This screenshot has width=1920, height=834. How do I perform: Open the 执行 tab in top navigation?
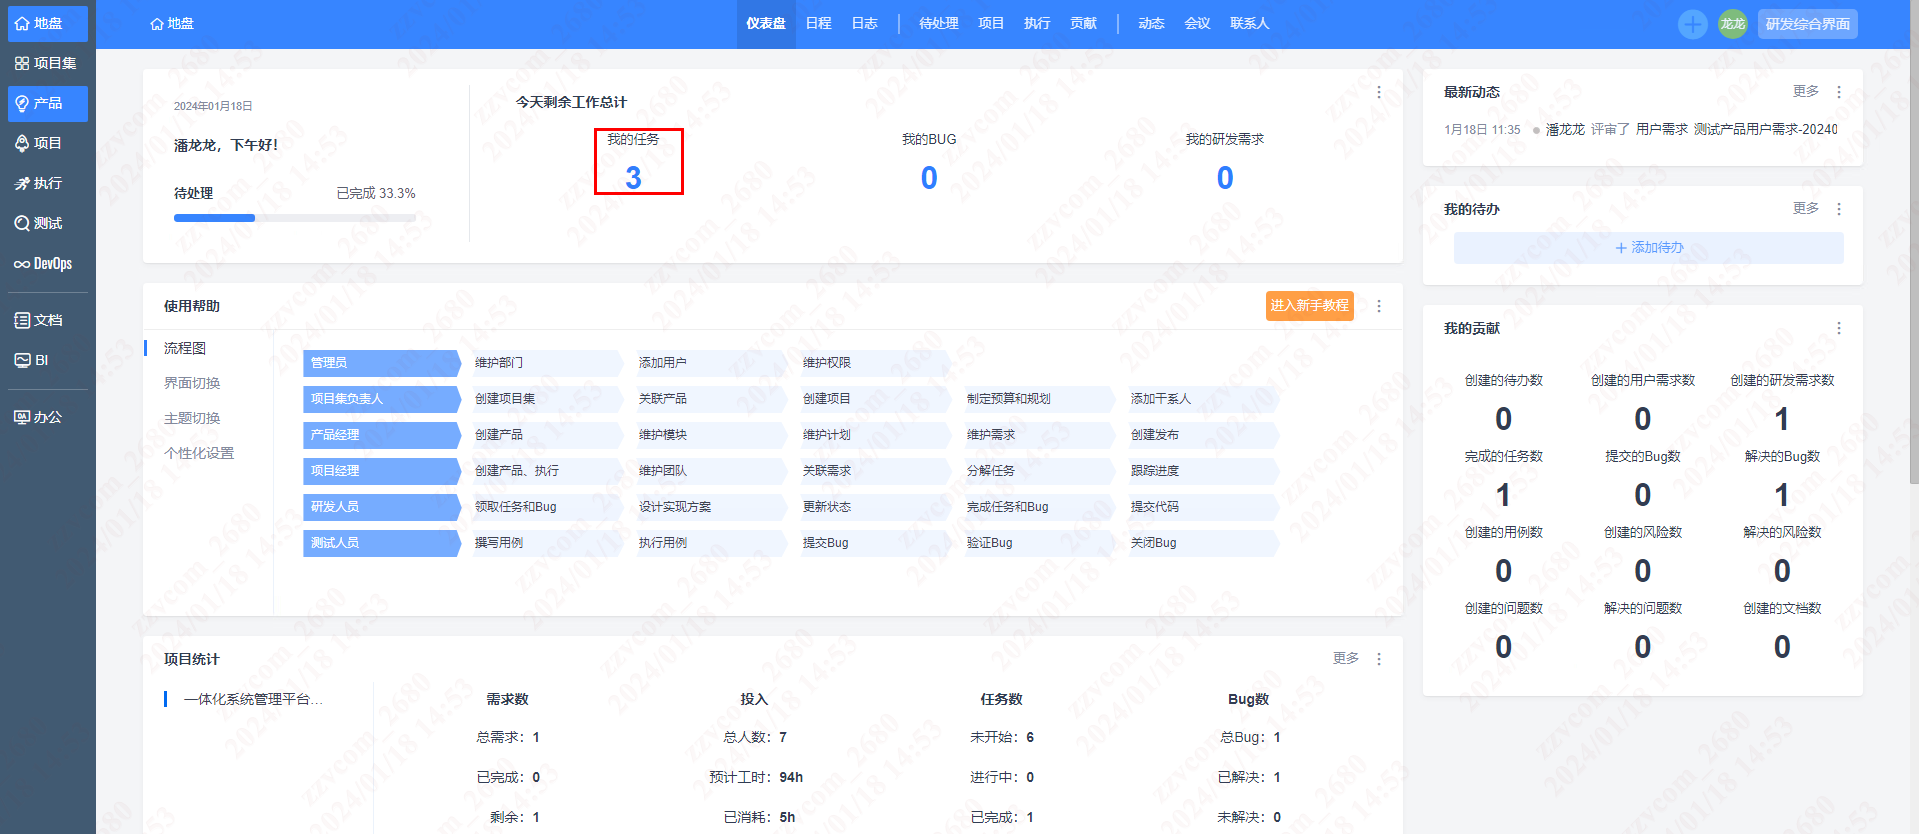(1036, 23)
